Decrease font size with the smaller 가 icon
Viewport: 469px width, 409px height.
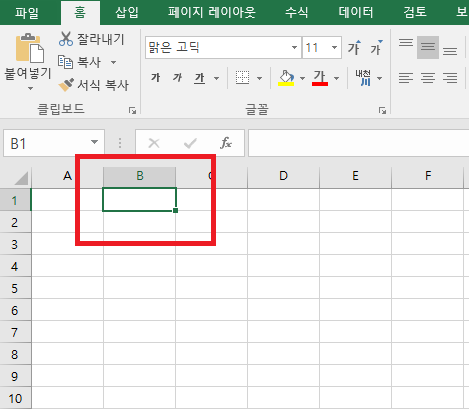tap(376, 48)
